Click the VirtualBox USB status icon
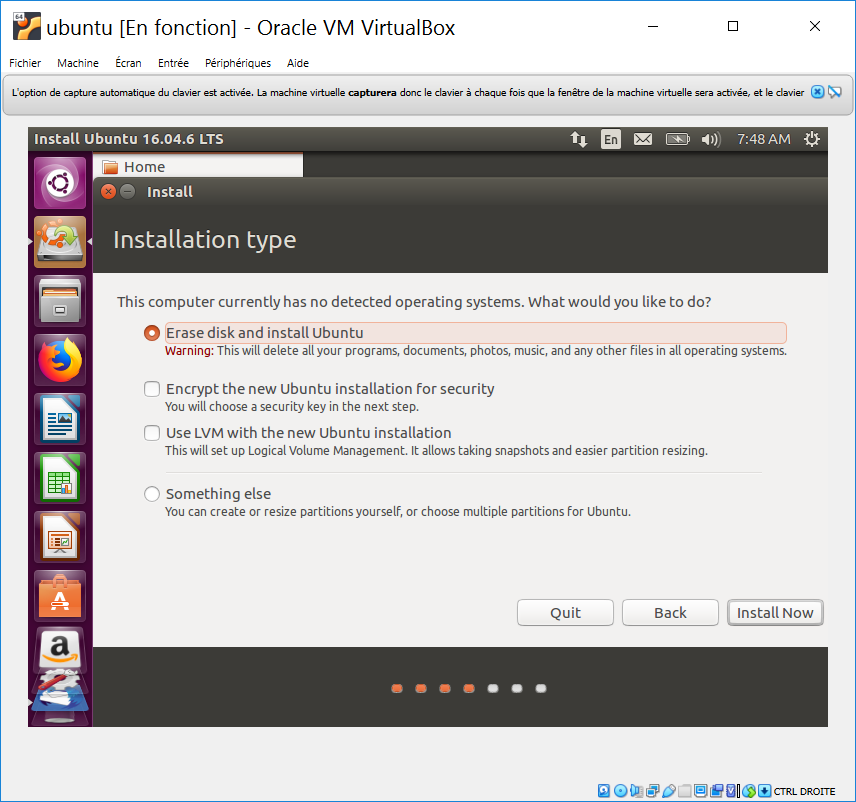 coord(669,791)
